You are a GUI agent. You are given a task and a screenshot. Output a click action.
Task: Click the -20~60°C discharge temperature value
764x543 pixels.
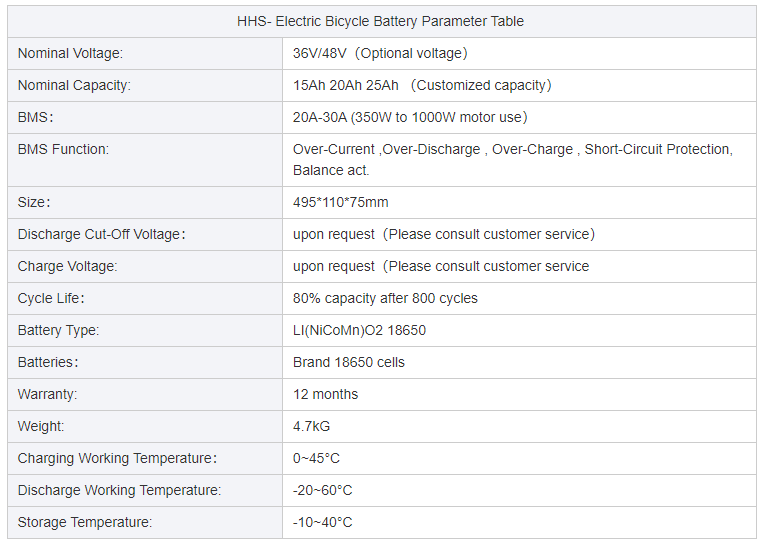323,490
